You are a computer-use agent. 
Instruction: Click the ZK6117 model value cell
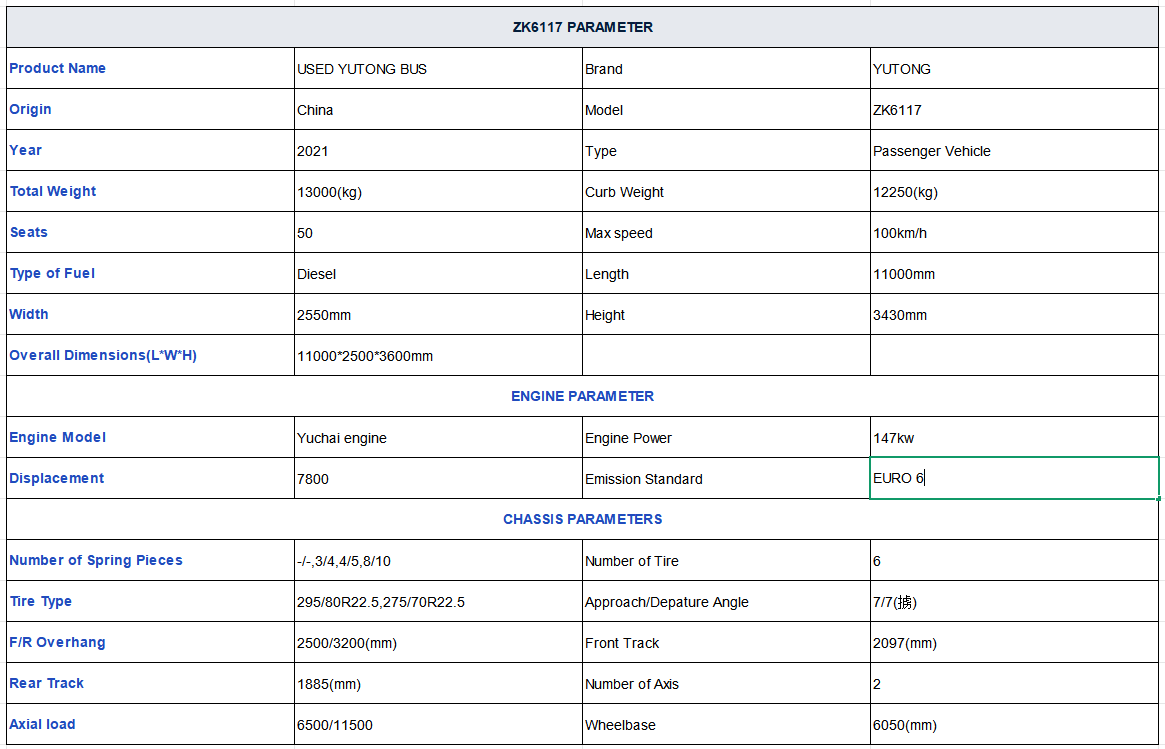(1014, 109)
